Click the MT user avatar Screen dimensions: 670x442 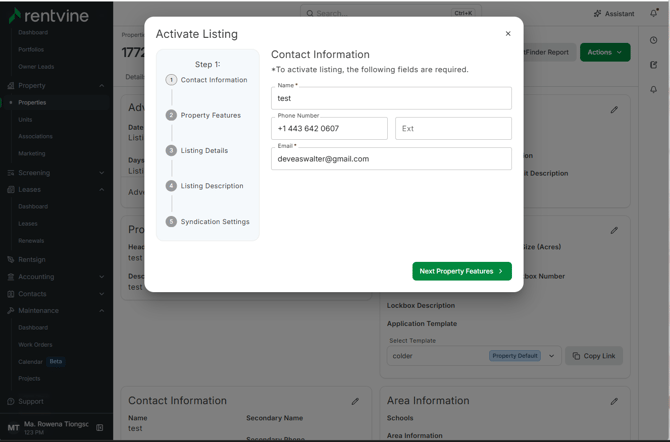(x=13, y=427)
